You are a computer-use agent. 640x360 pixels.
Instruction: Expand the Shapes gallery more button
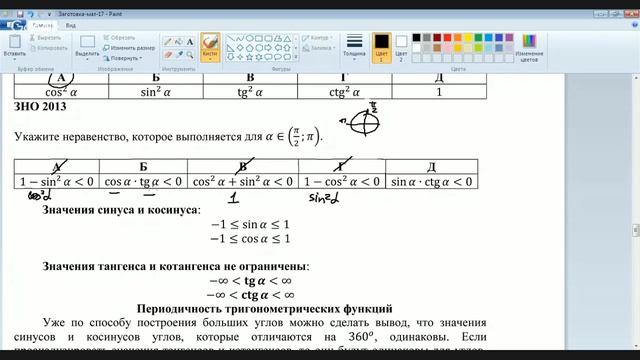(x=296, y=57)
